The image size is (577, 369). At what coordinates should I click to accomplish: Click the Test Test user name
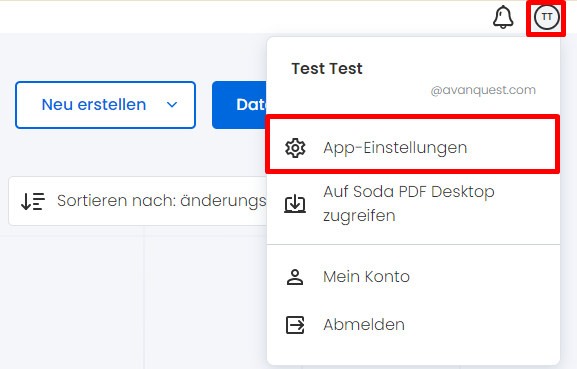coord(327,69)
